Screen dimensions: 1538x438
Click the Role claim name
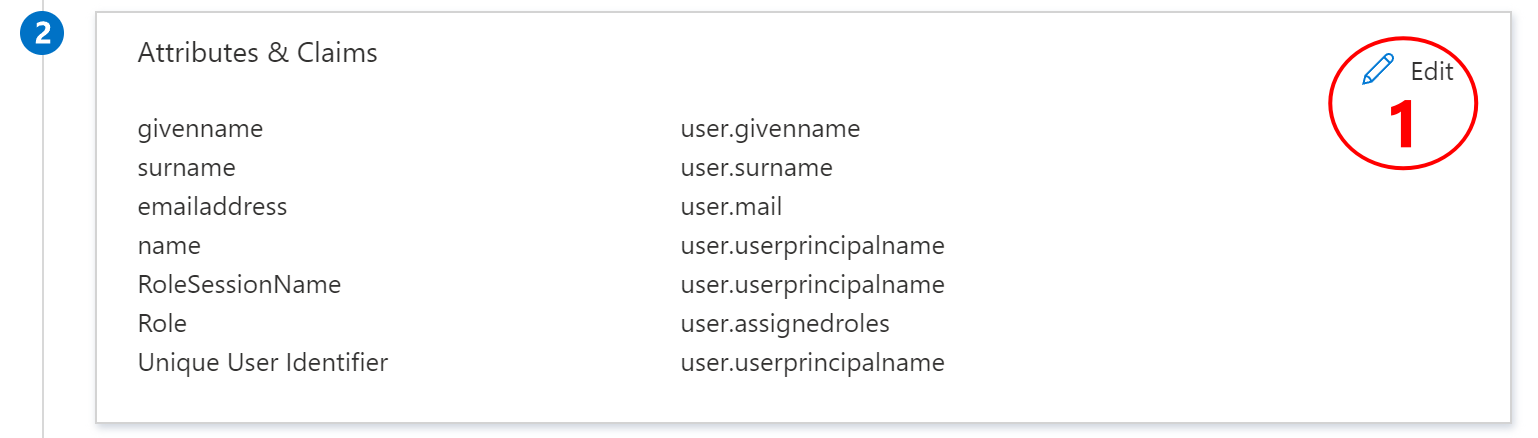pos(162,324)
